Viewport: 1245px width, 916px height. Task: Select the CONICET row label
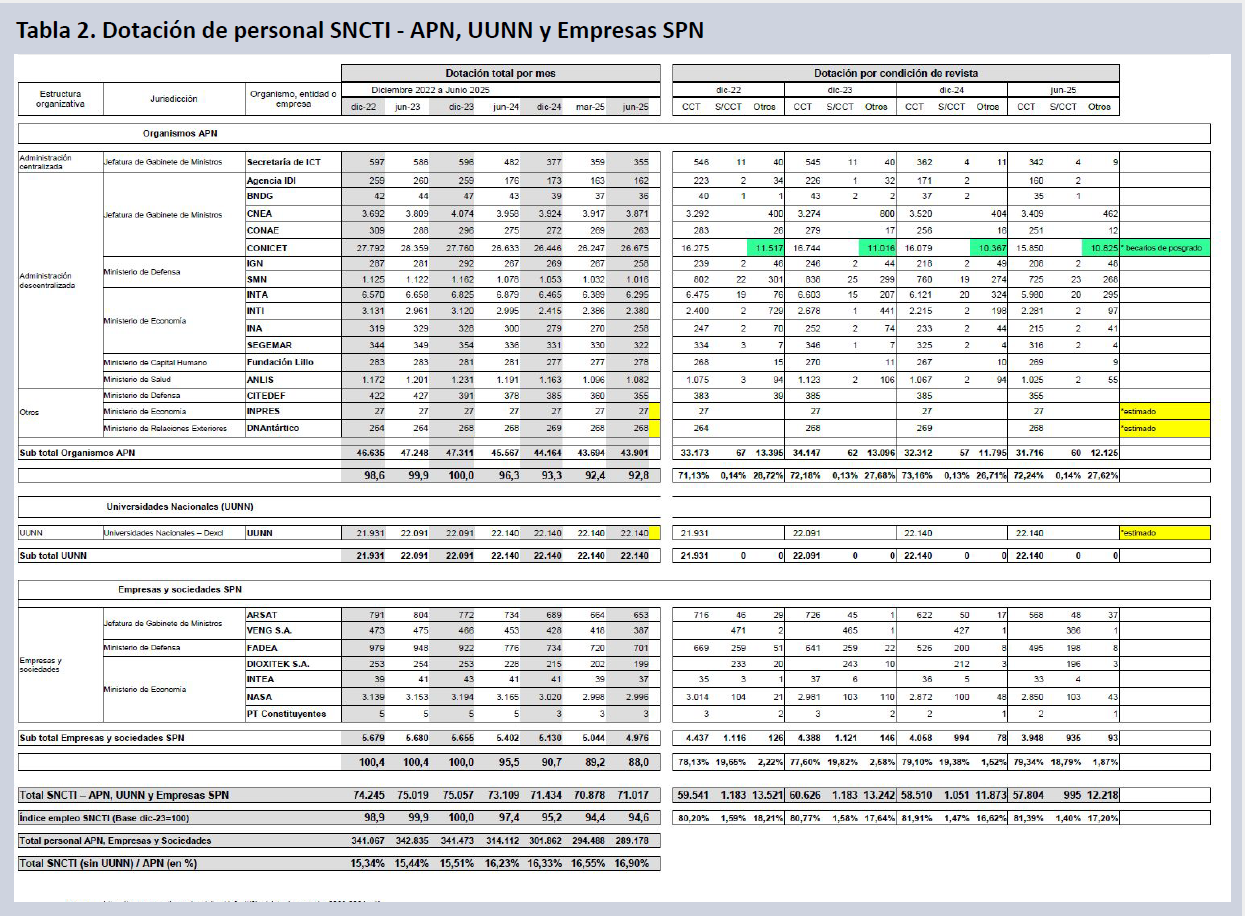coord(271,247)
